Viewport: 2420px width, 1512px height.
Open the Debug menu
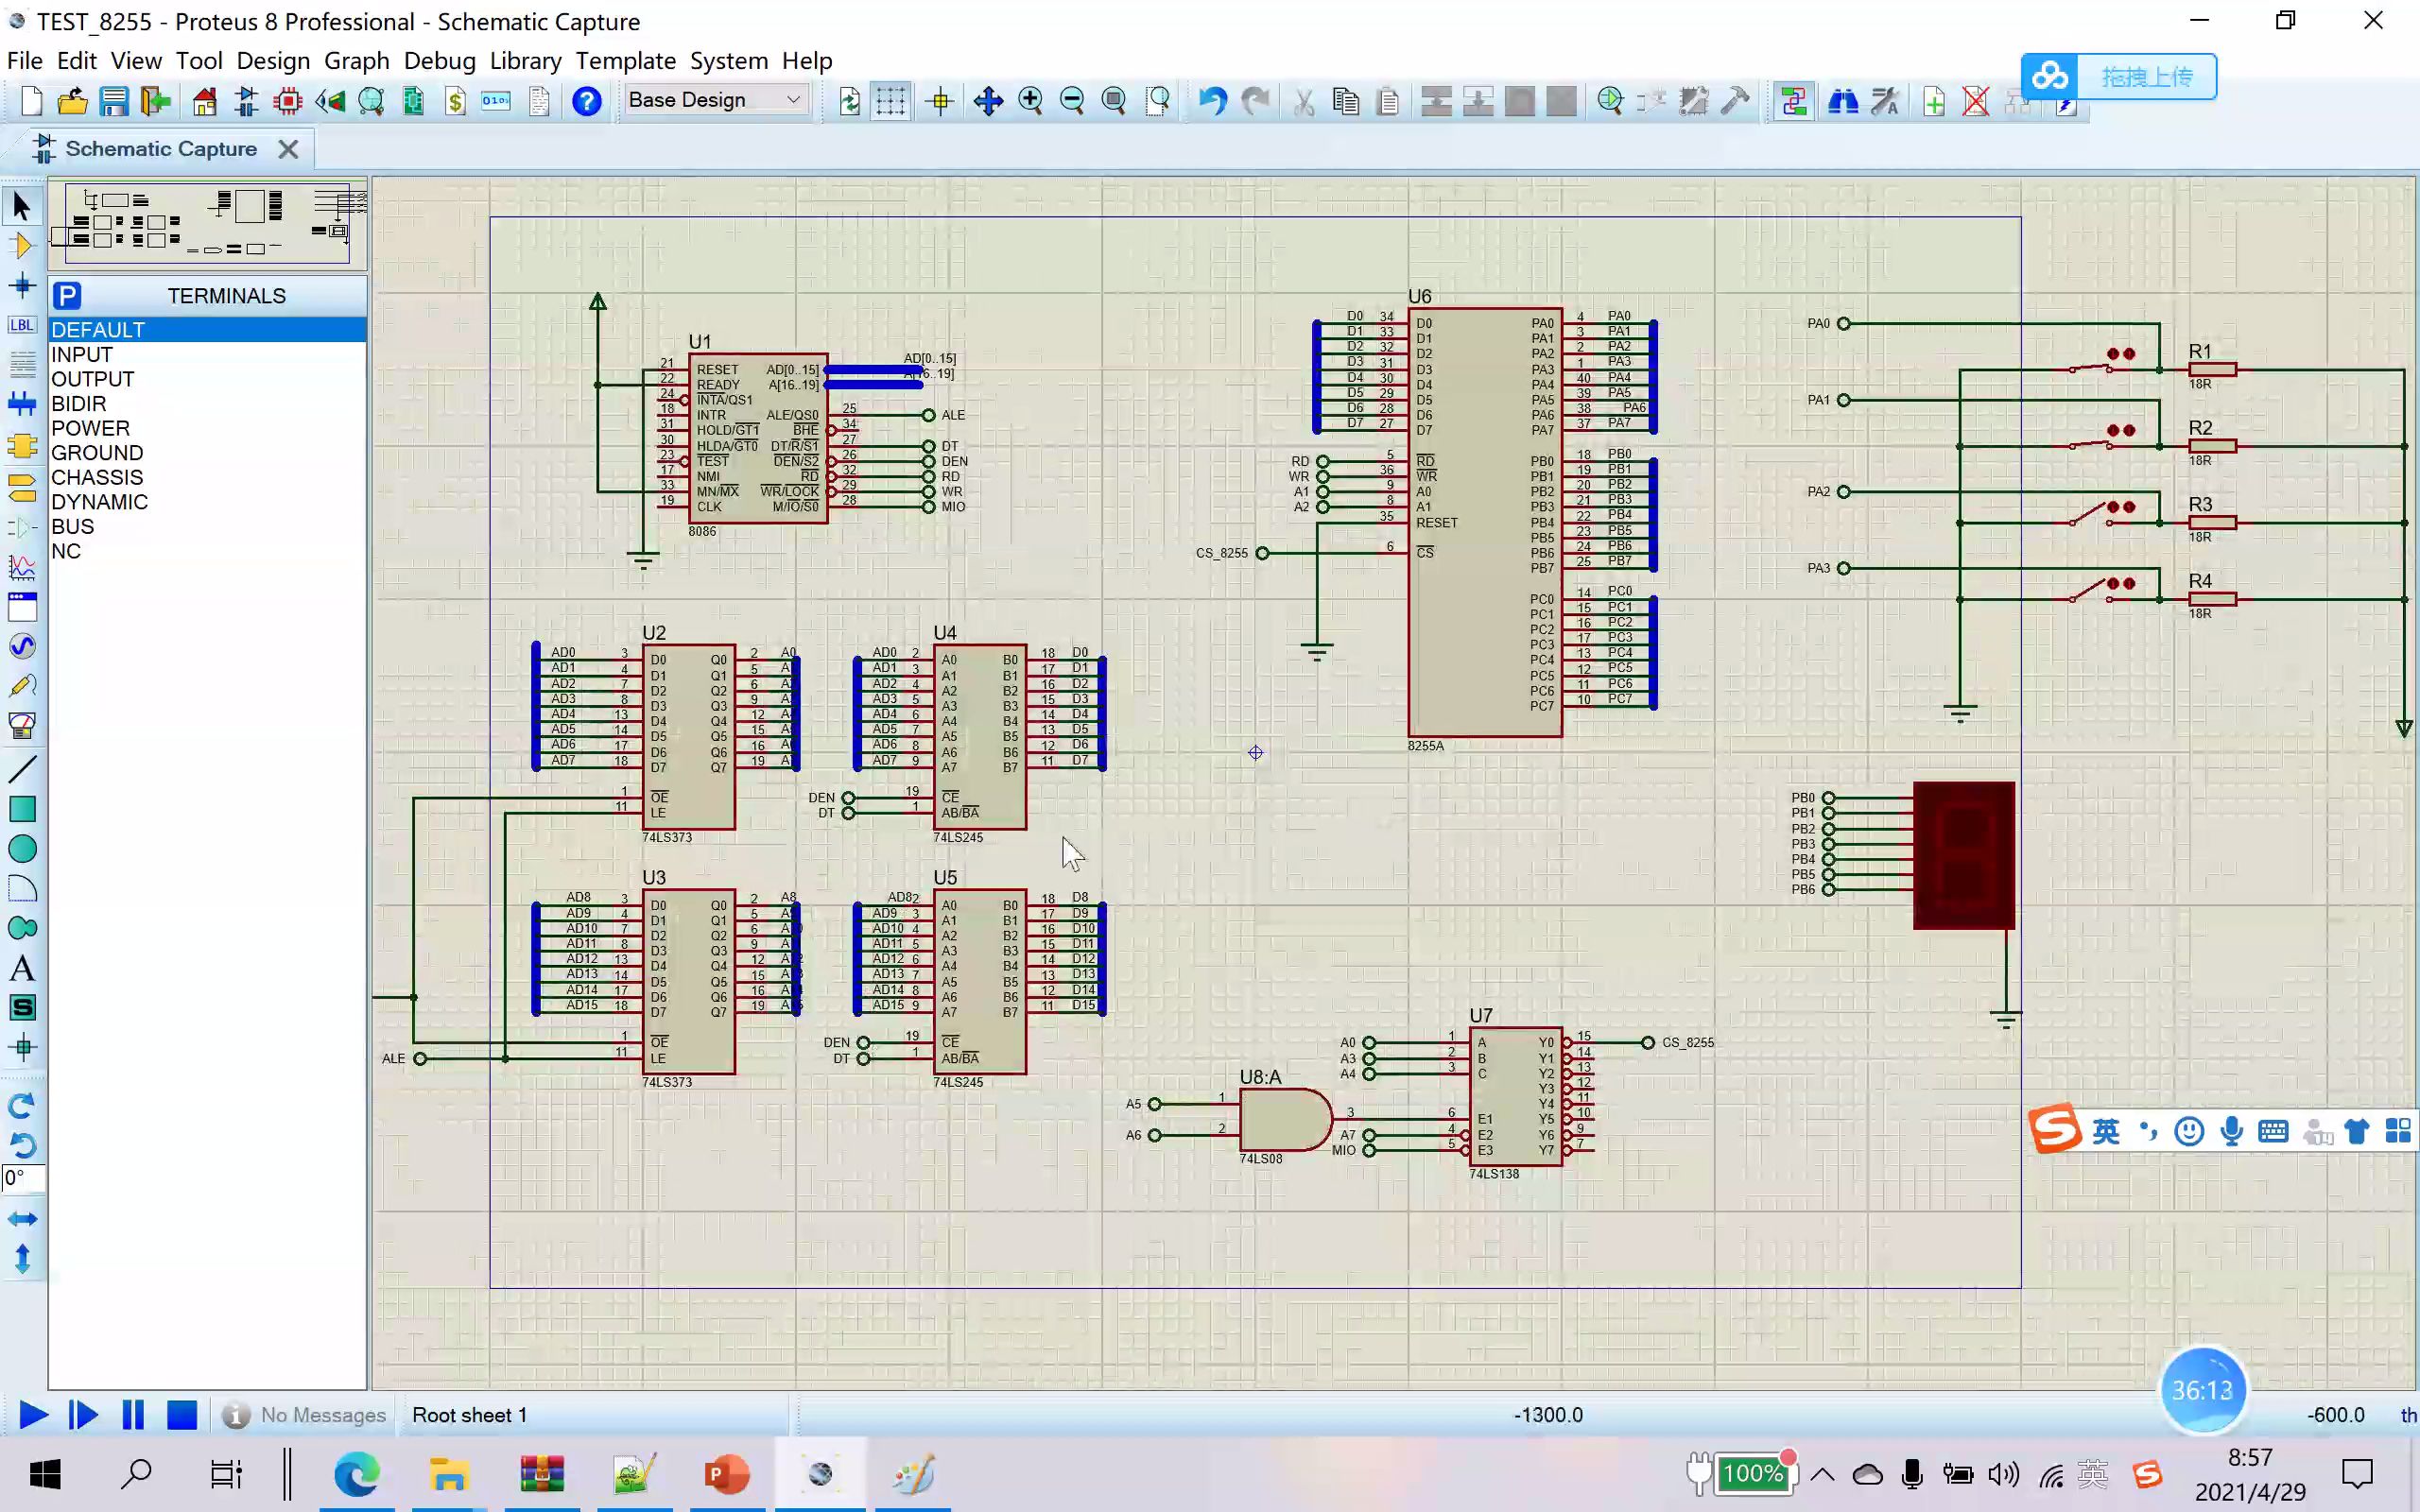[439, 61]
